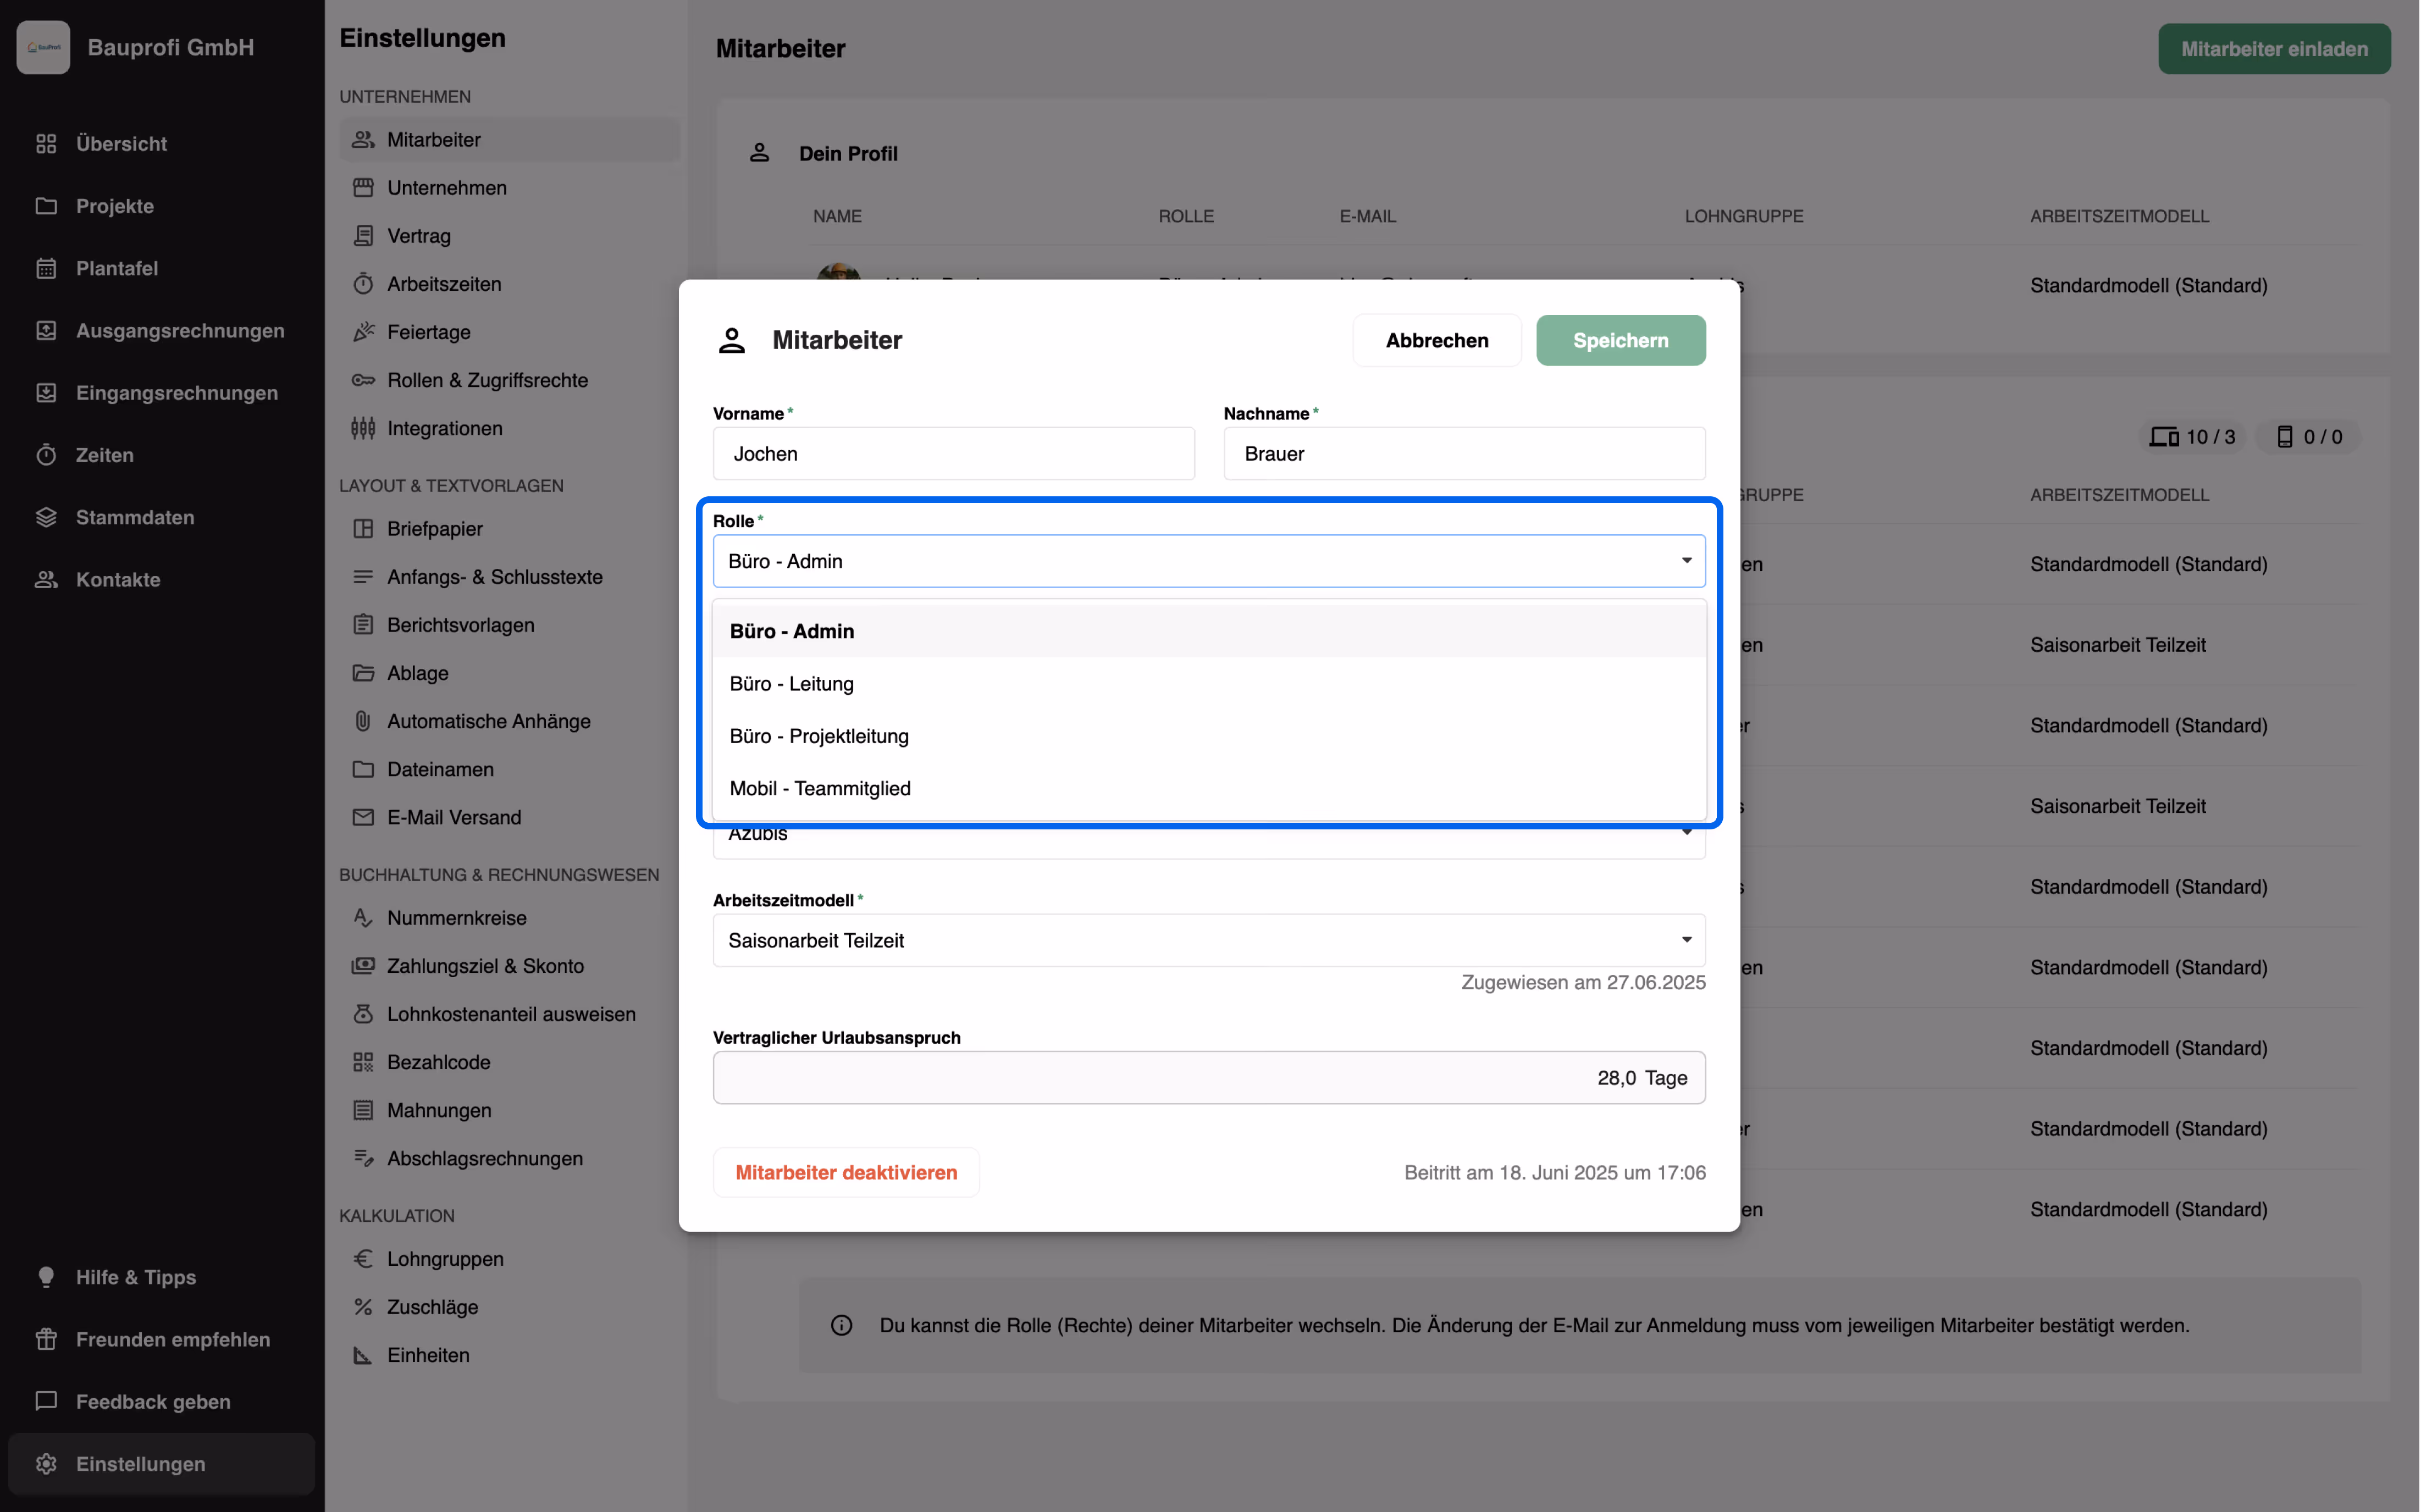Image resolution: width=2421 pixels, height=1512 pixels.
Task: Click Abbrechen to cancel editing
Action: pos(1436,341)
